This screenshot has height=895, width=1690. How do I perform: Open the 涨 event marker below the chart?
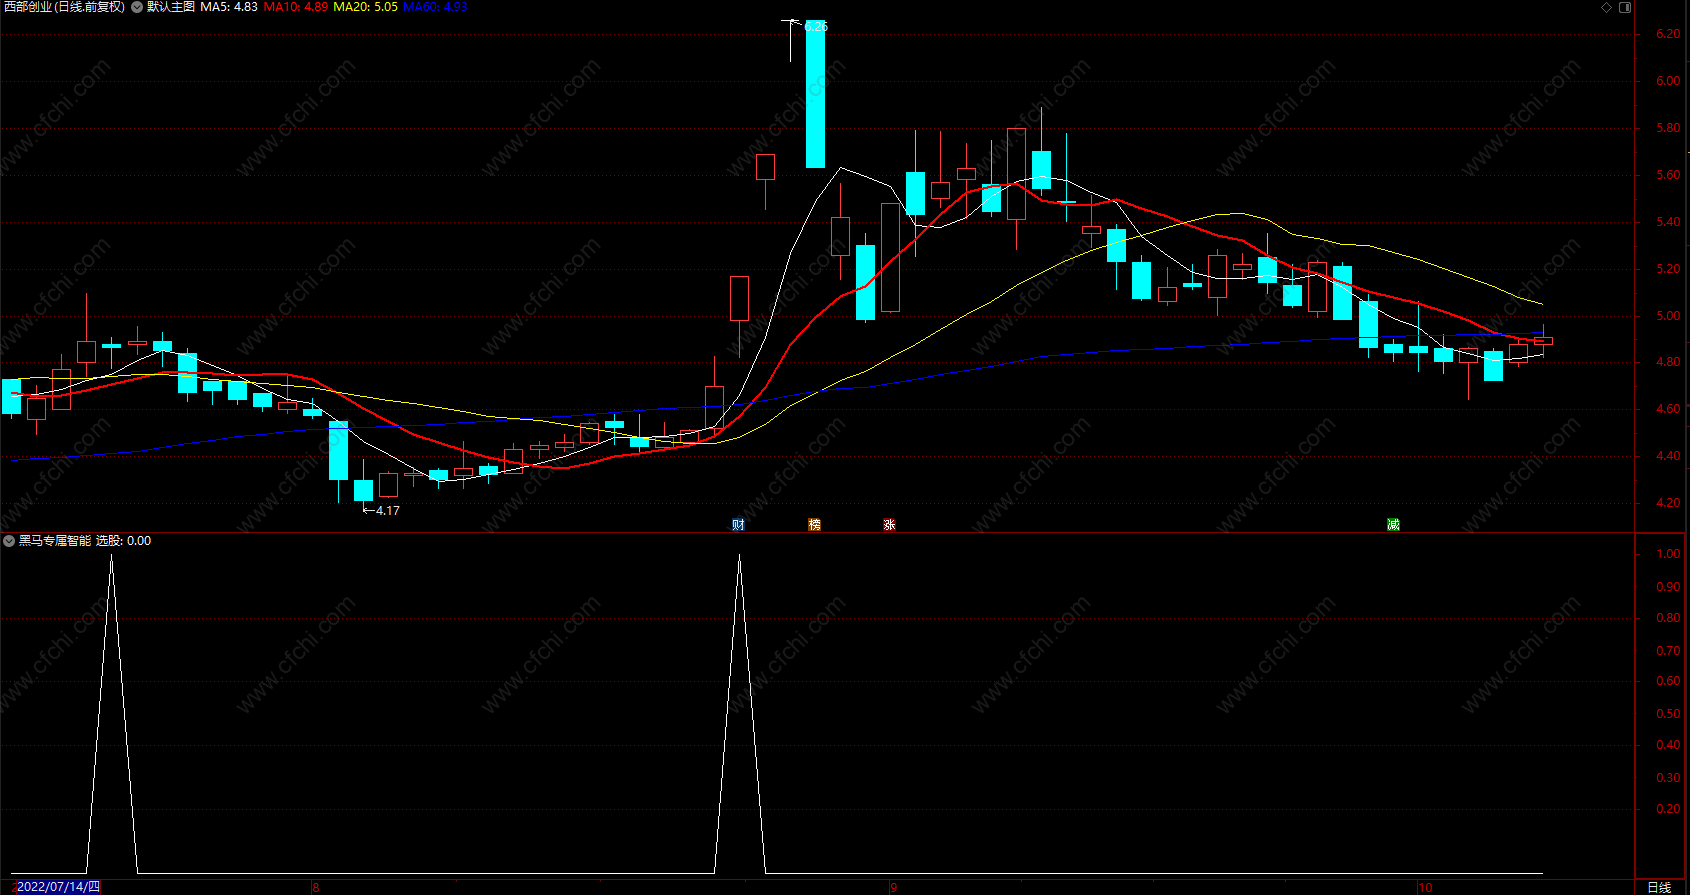coord(889,524)
